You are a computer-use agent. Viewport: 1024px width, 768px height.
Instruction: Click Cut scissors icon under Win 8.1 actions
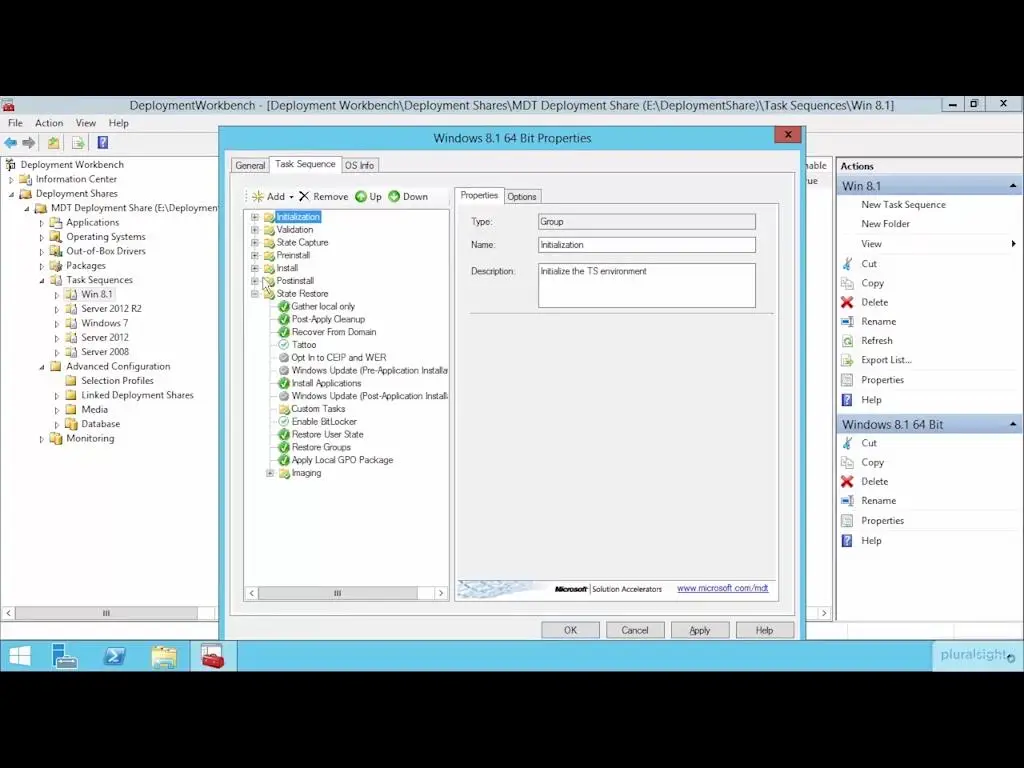point(847,264)
